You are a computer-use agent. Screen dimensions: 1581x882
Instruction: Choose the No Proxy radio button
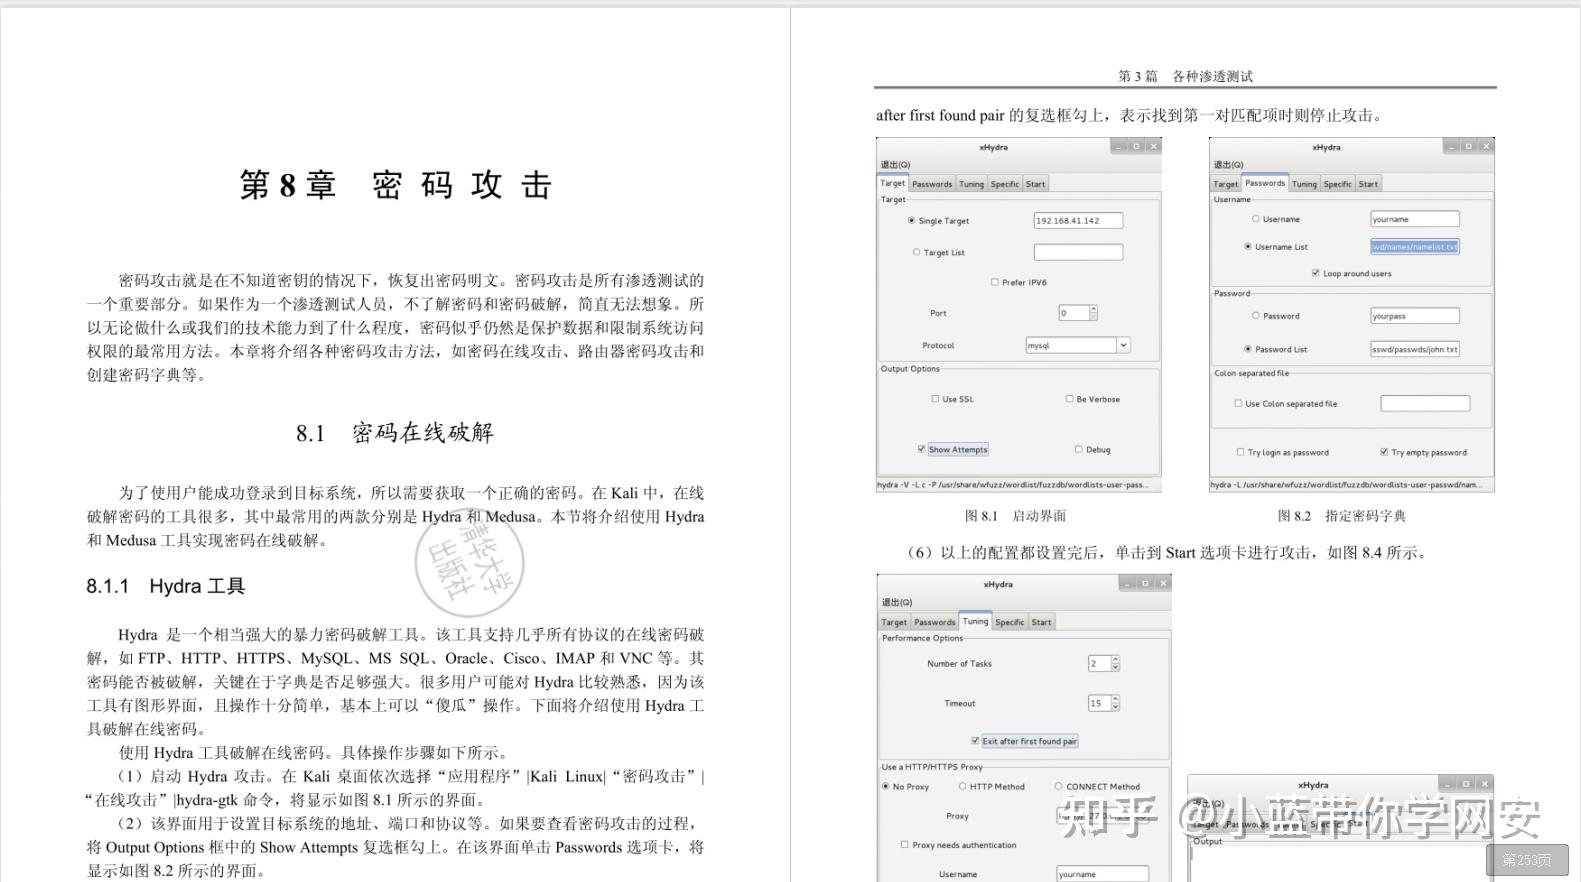tap(885, 787)
